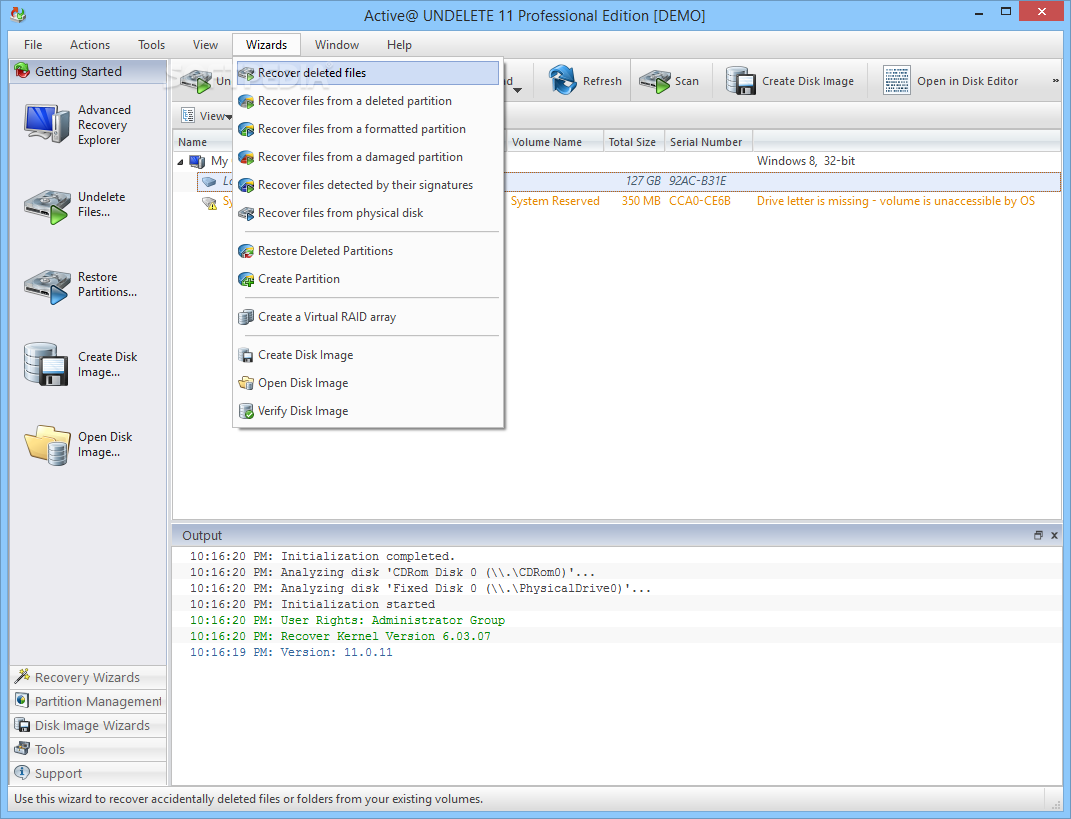Switch to Disk Image Wizards panel

click(88, 725)
